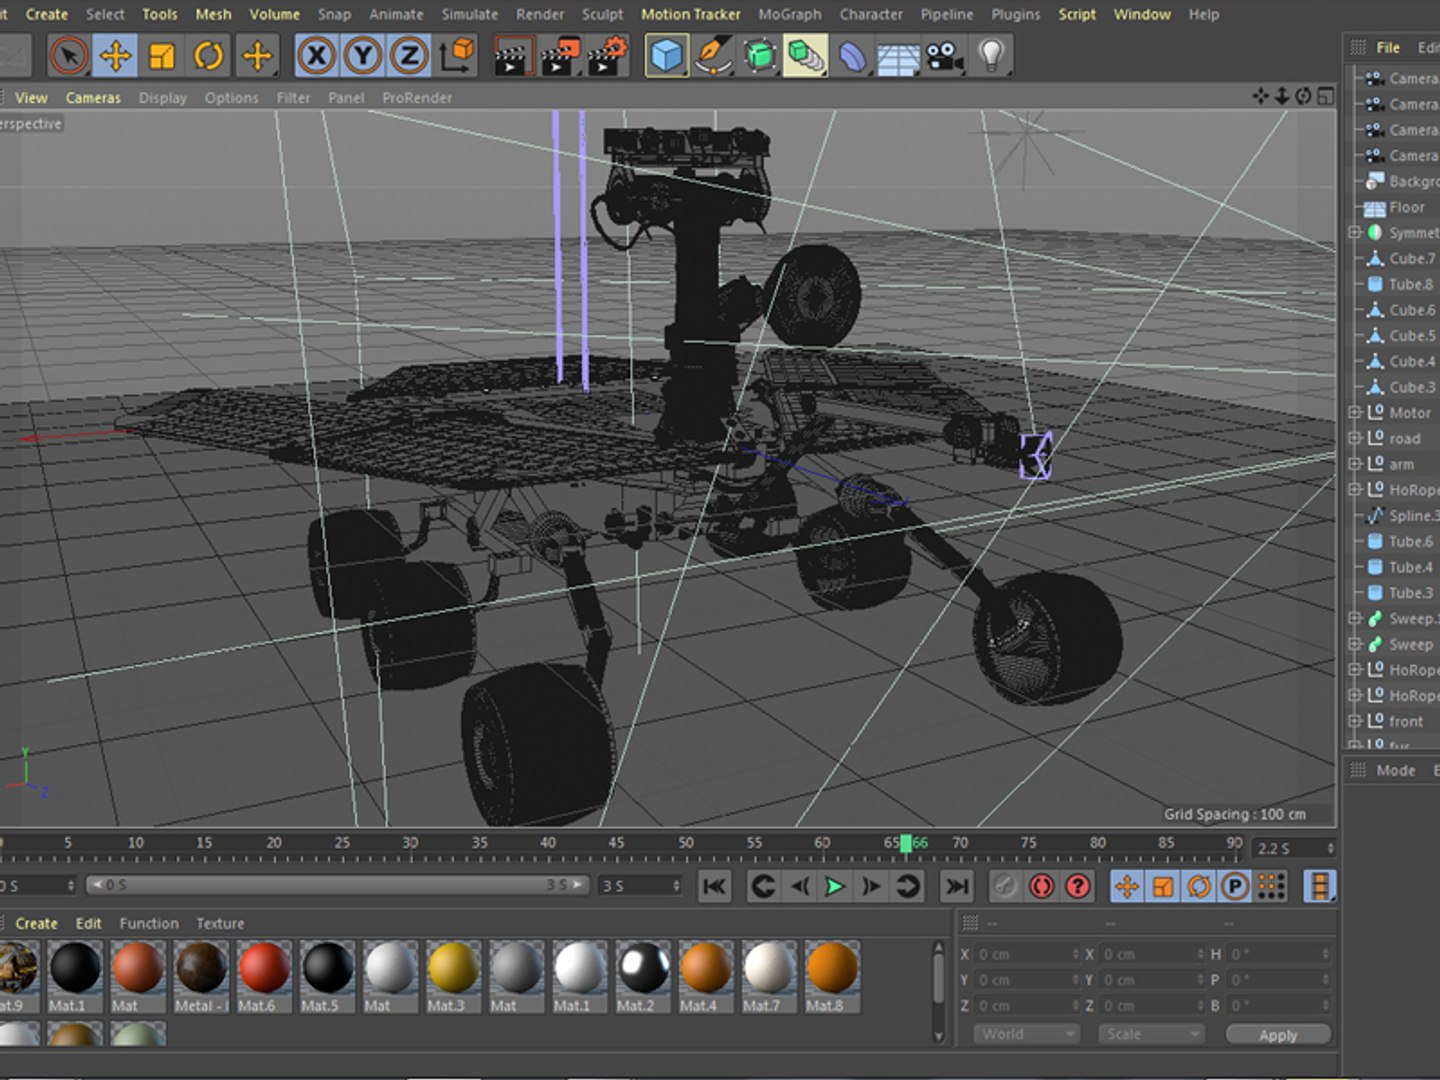Add a Camera object from toolbar

944,56
